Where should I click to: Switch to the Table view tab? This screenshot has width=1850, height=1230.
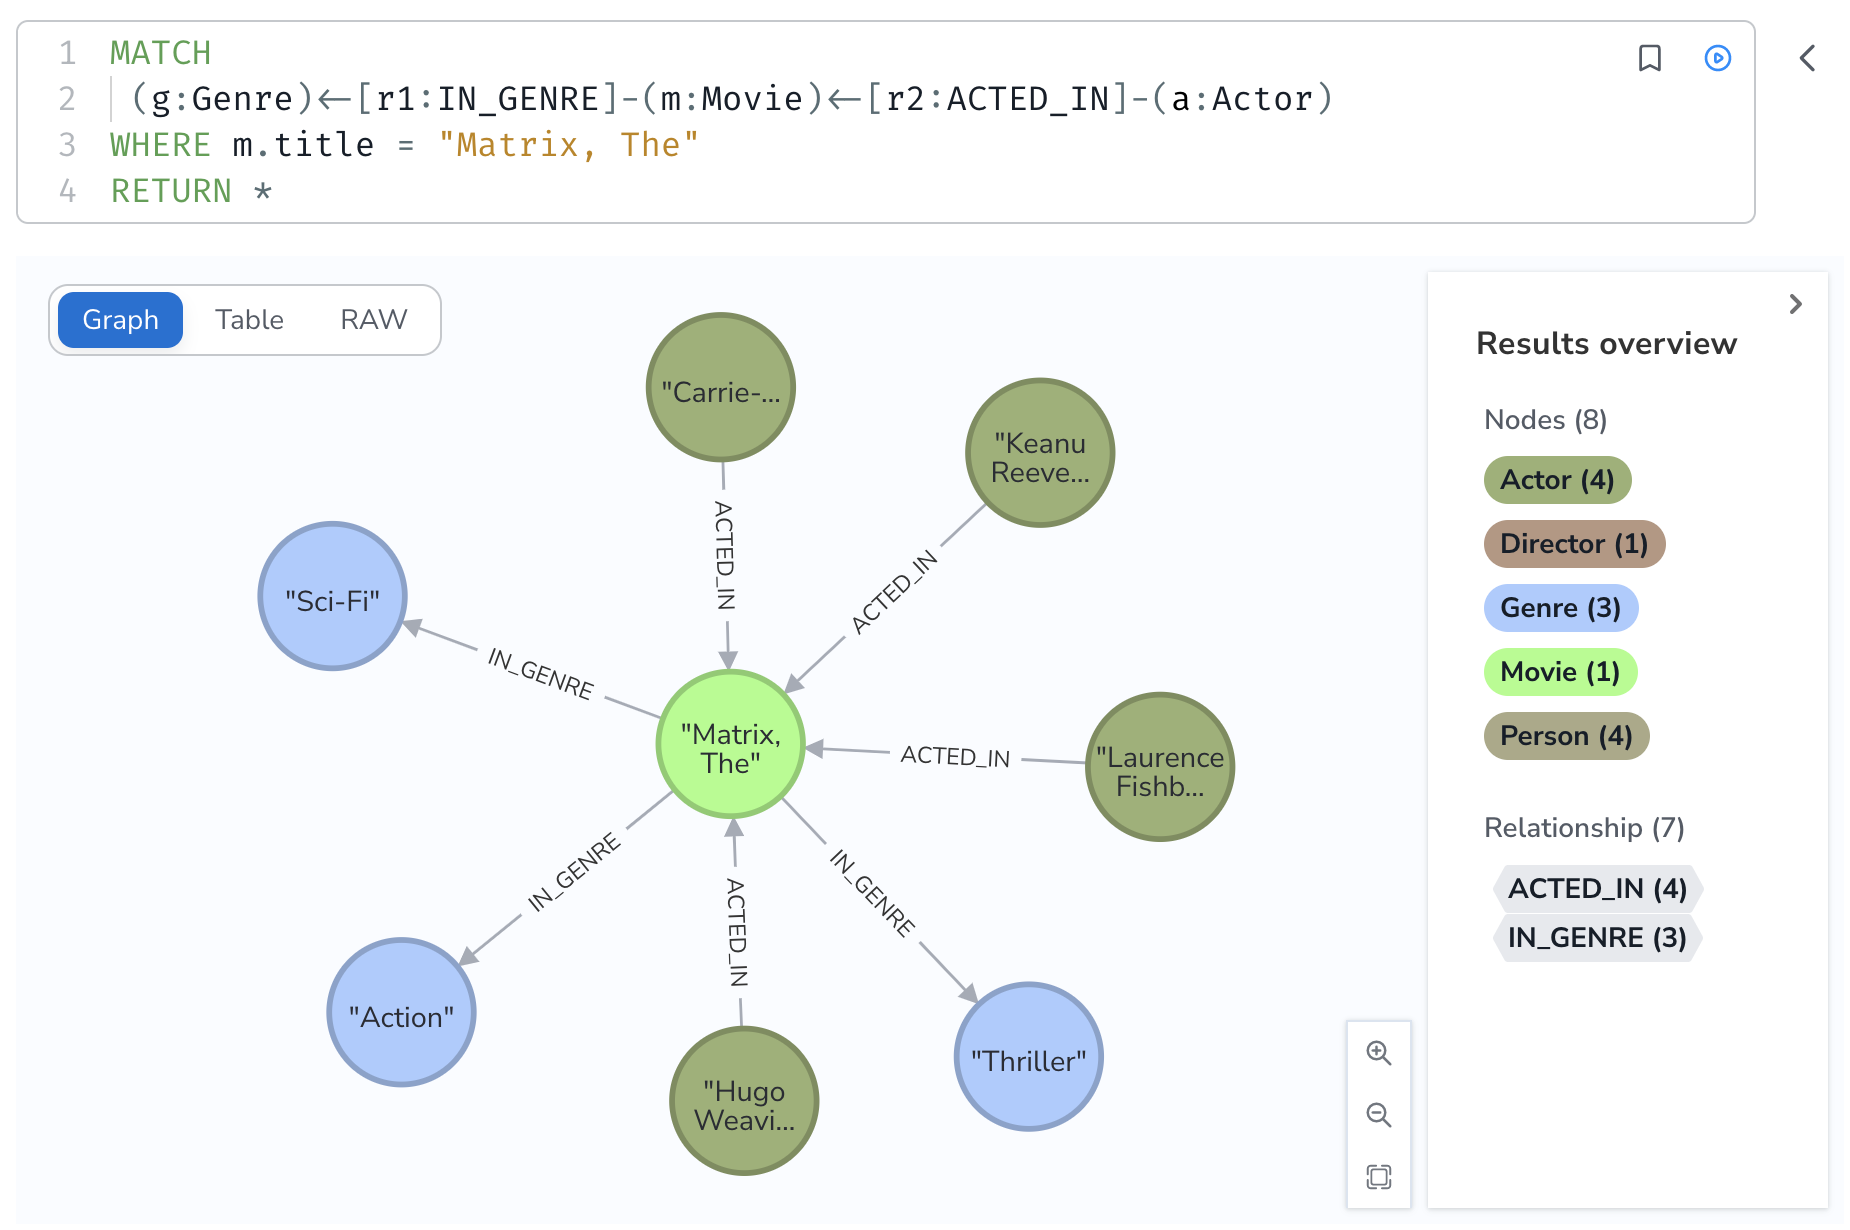pos(249,320)
